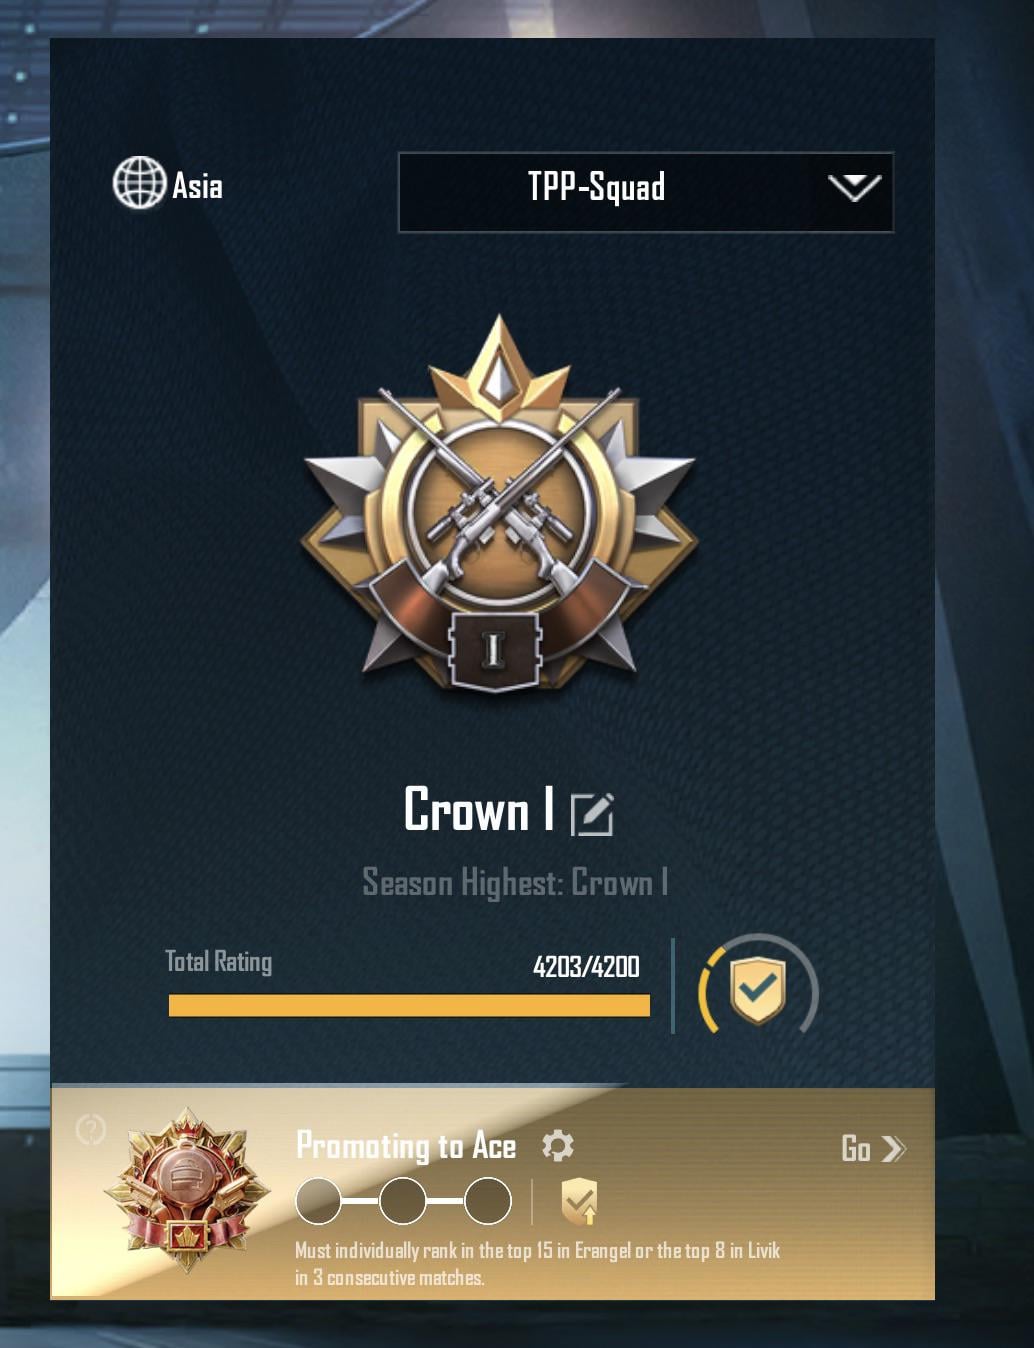Click the 4203/4200 rating value
This screenshot has width=1034, height=1348.
tap(586, 966)
